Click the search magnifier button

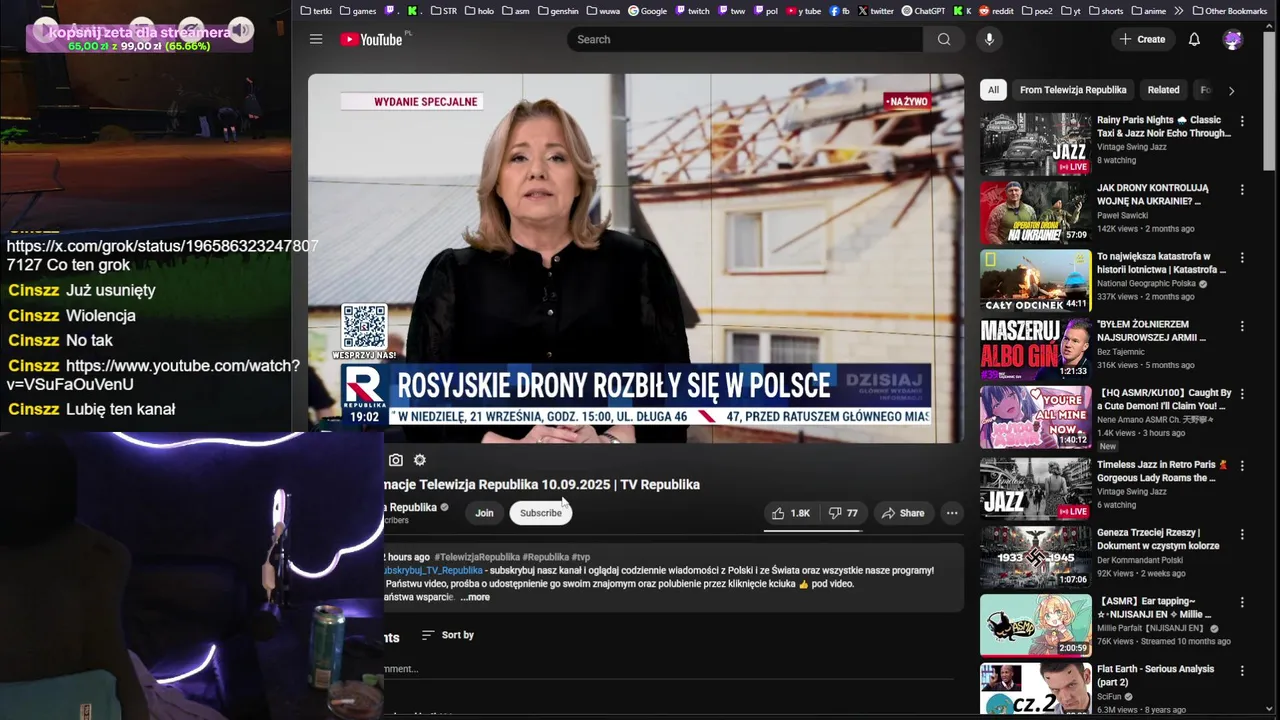point(943,39)
